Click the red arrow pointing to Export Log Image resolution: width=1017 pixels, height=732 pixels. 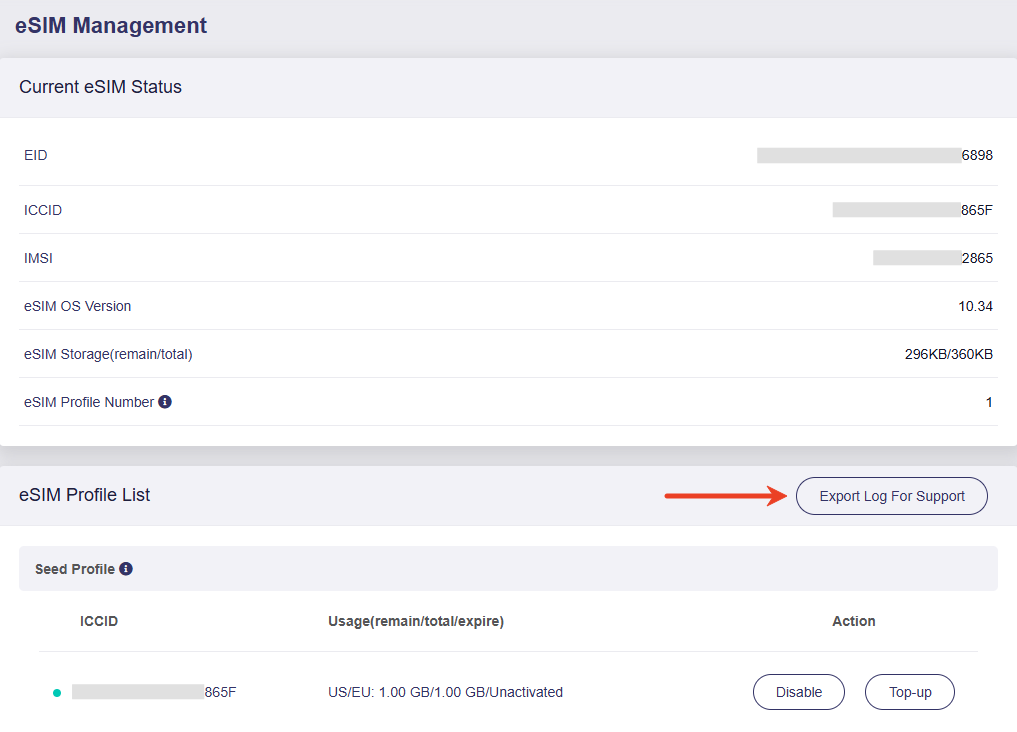(725, 495)
